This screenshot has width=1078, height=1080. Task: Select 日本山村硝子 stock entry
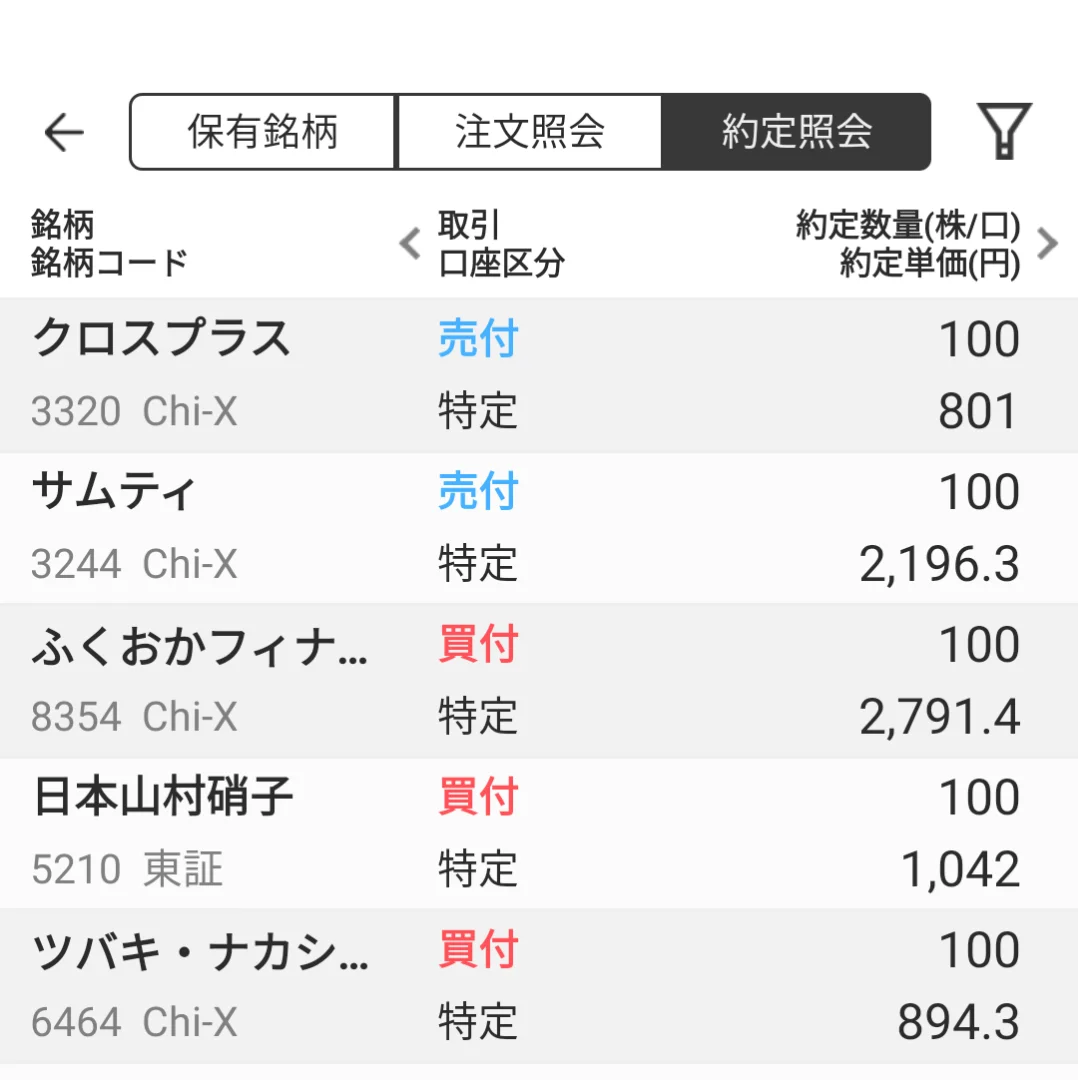click(164, 798)
